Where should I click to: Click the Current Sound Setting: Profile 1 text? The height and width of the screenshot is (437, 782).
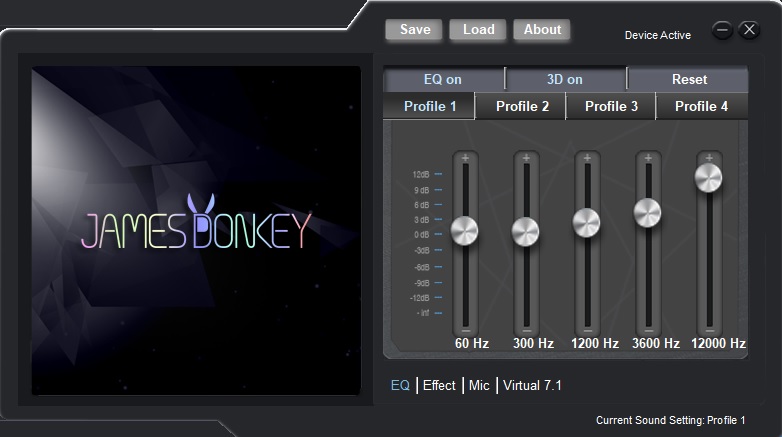coord(670,420)
